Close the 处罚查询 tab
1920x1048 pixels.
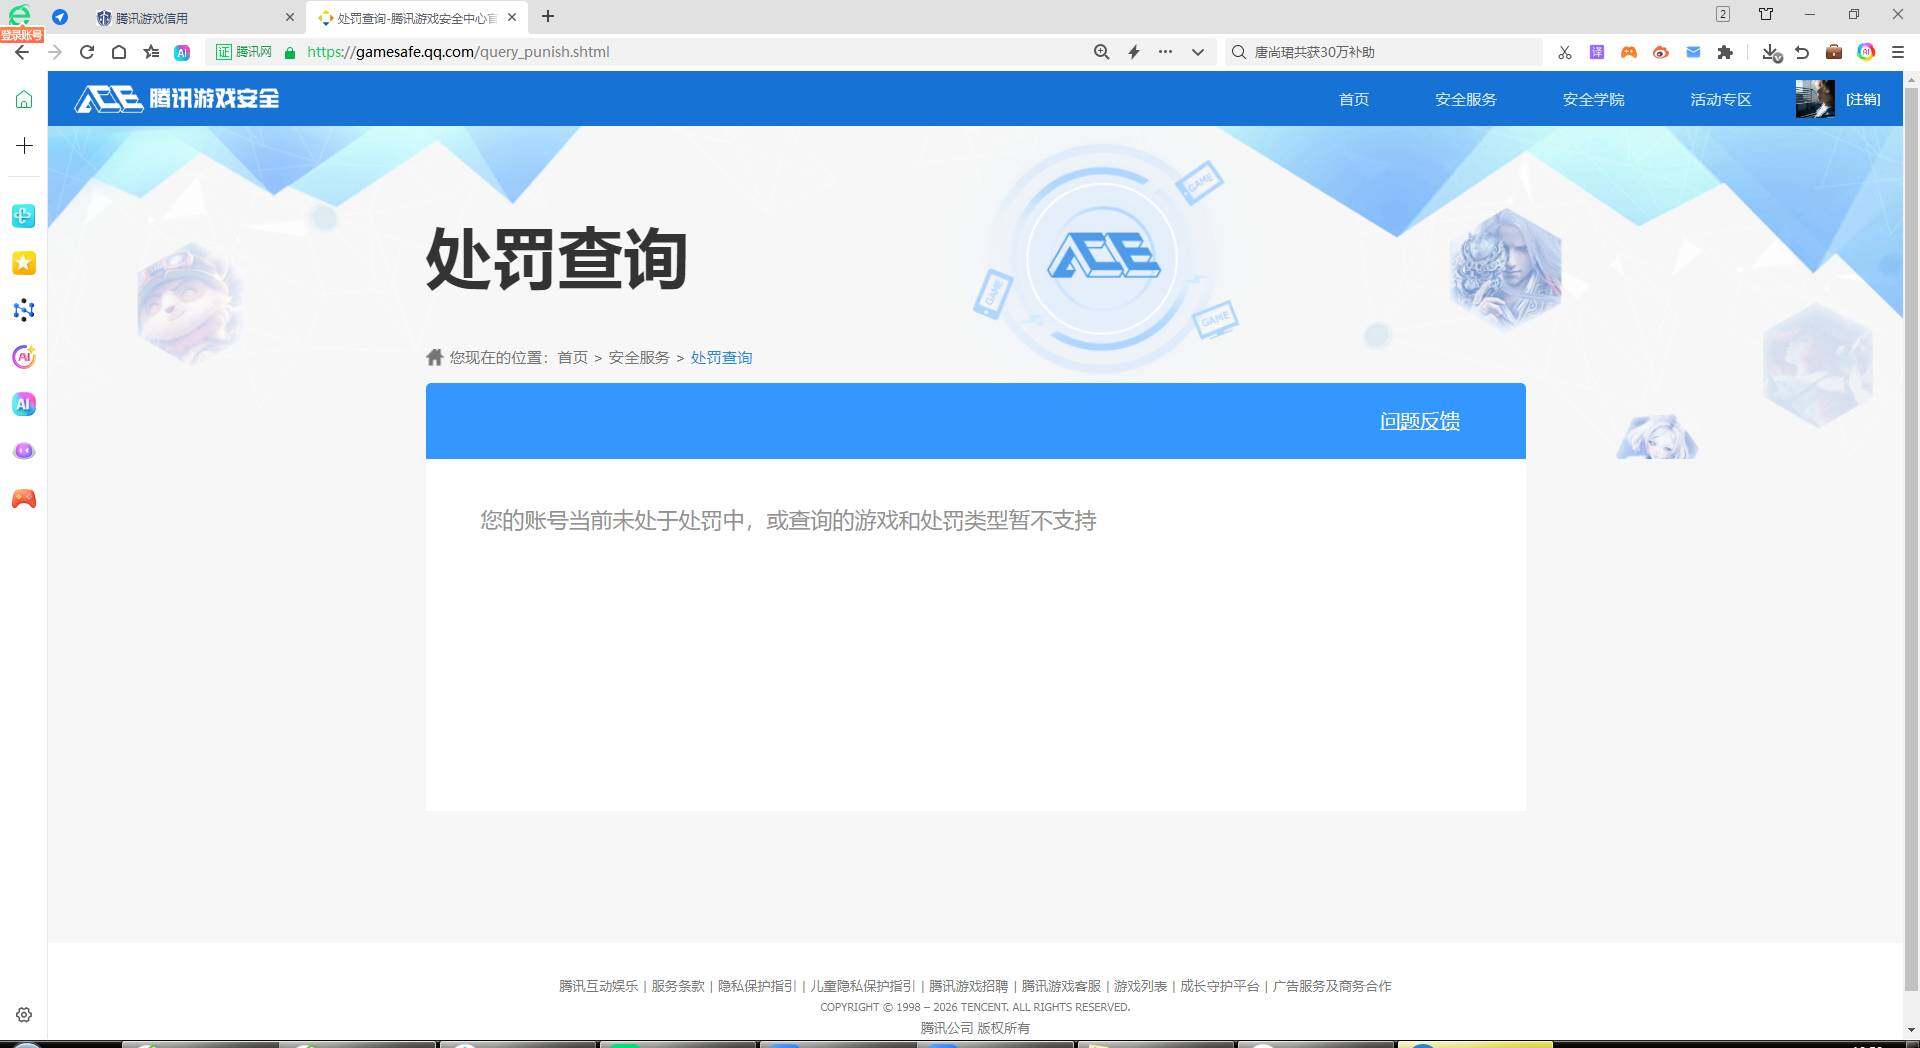click(512, 17)
